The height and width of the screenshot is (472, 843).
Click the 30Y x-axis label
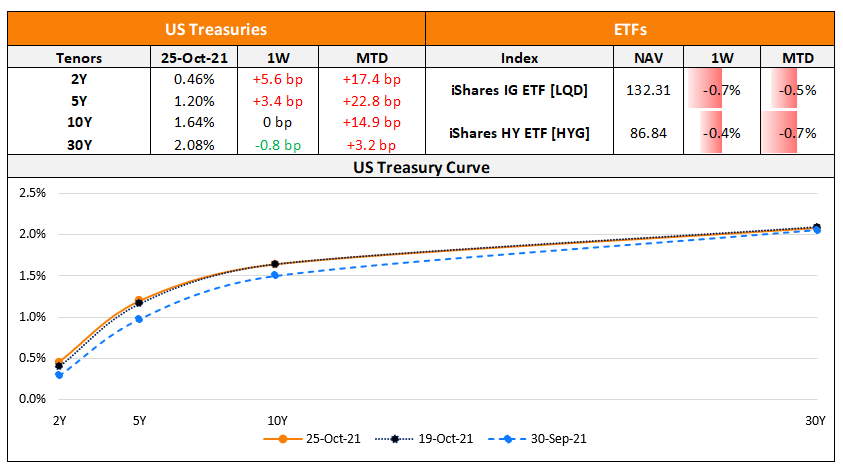click(816, 420)
